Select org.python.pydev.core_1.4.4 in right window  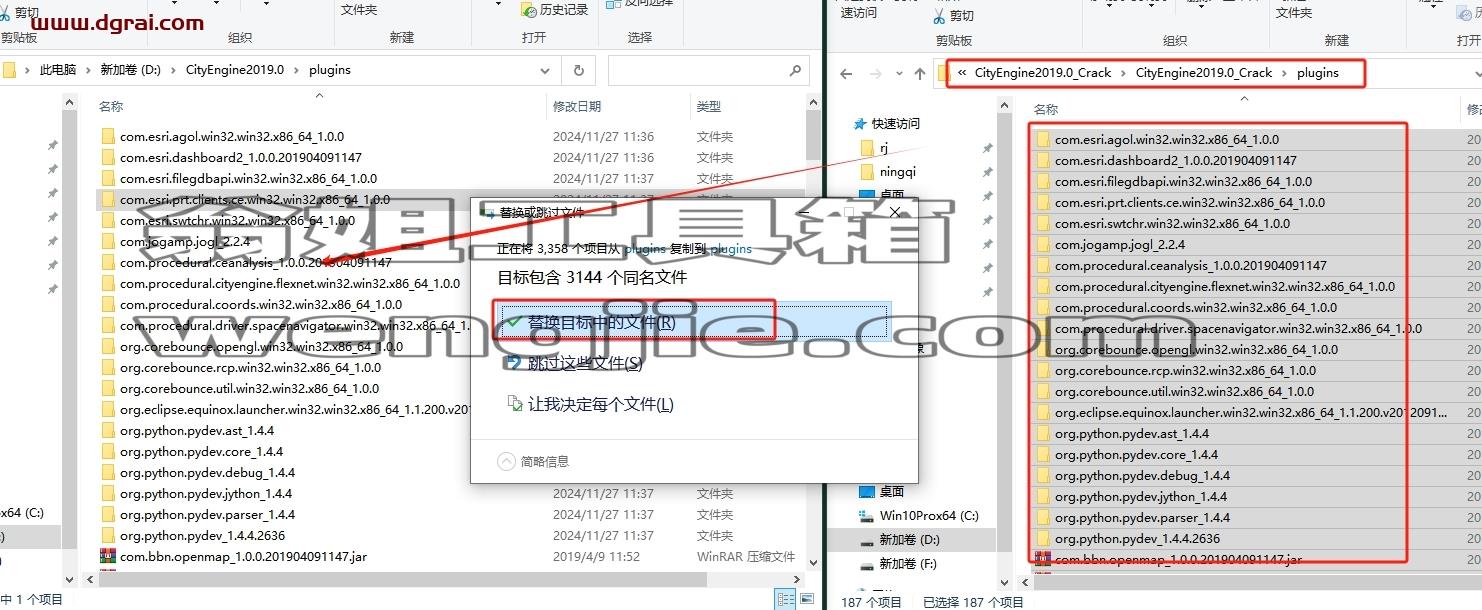tap(1137, 454)
